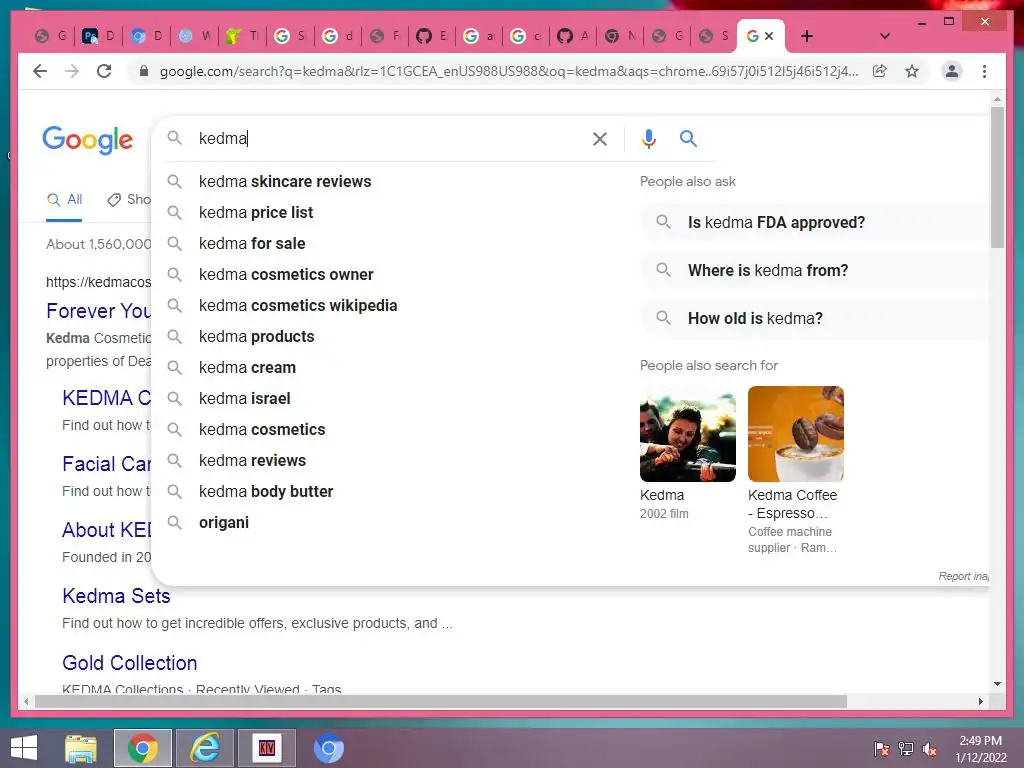Open the 'About KEDMA' sitelink
The width and height of the screenshot is (1024, 768).
(106, 530)
